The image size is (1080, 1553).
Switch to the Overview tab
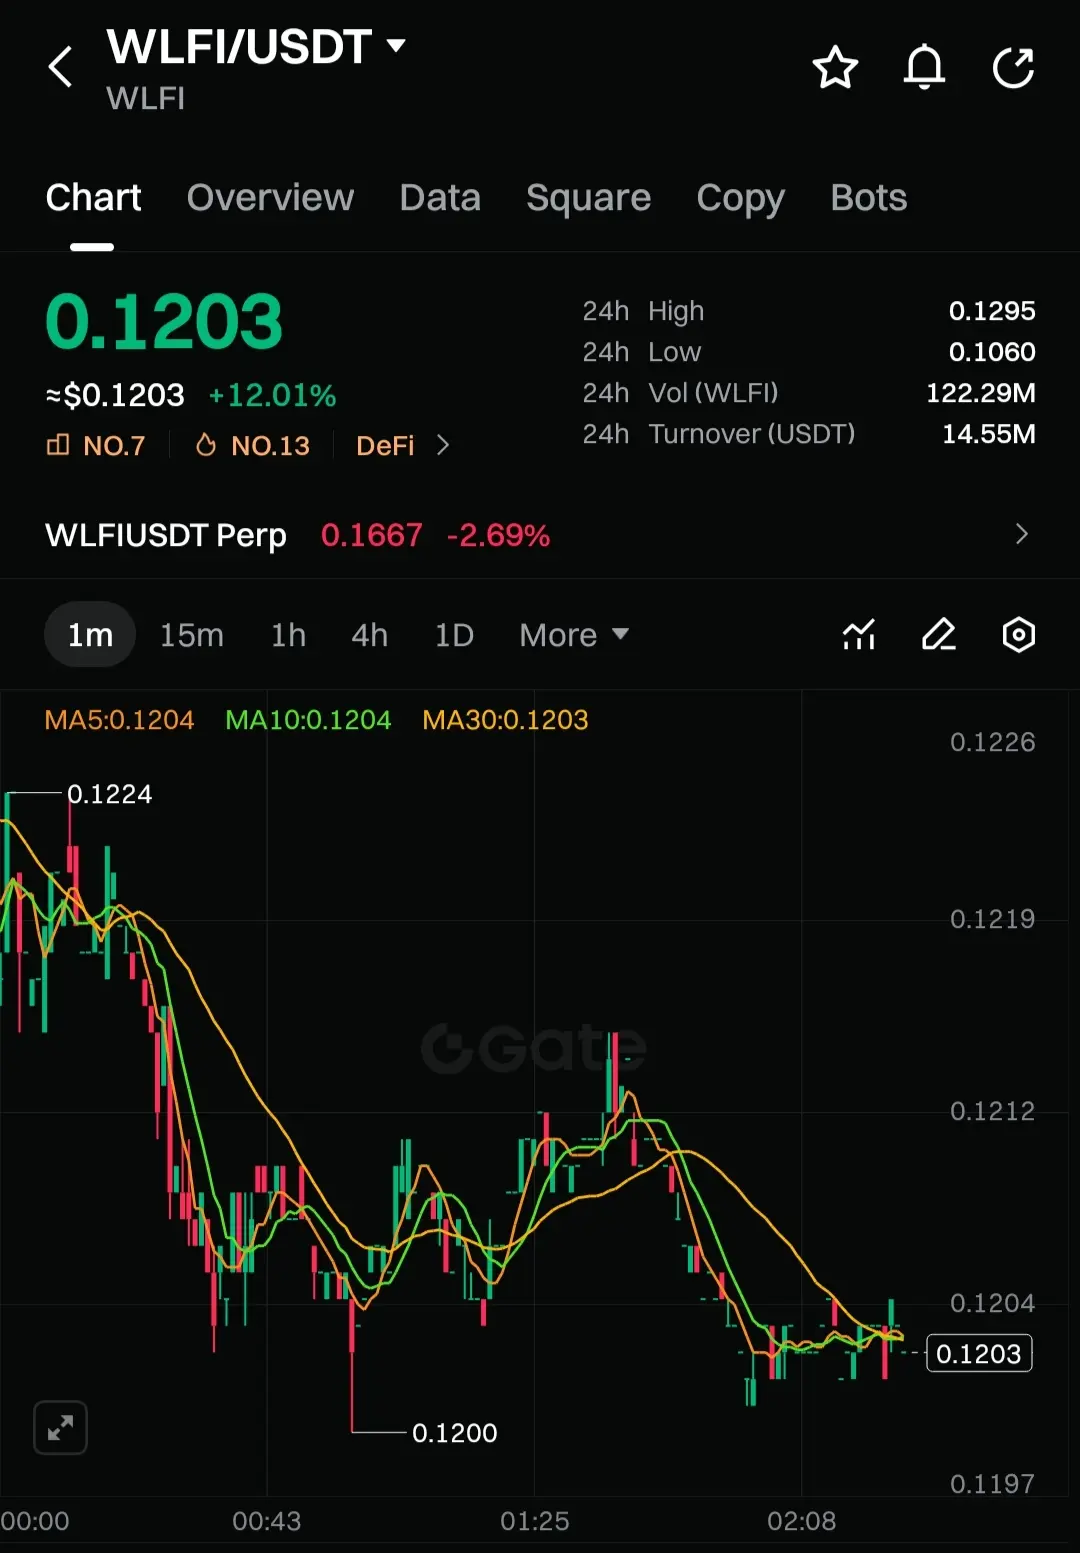pos(270,198)
